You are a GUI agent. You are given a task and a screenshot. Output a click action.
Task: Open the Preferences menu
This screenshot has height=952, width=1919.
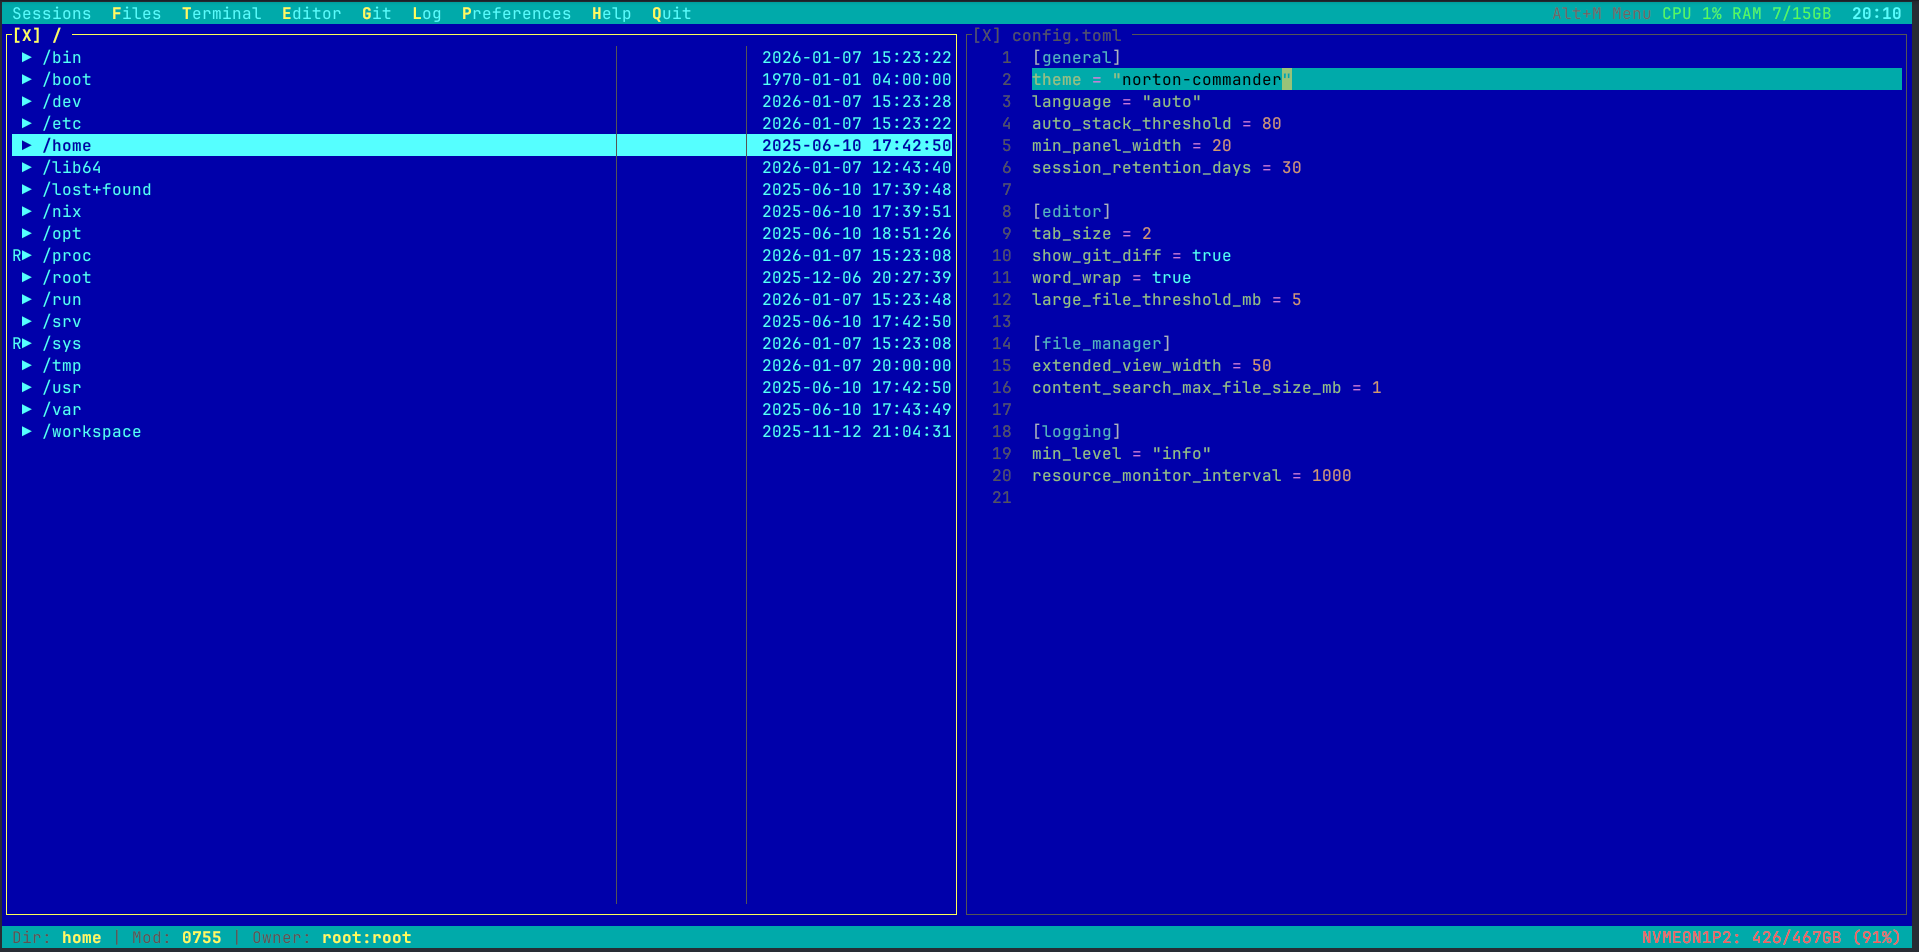click(x=516, y=13)
